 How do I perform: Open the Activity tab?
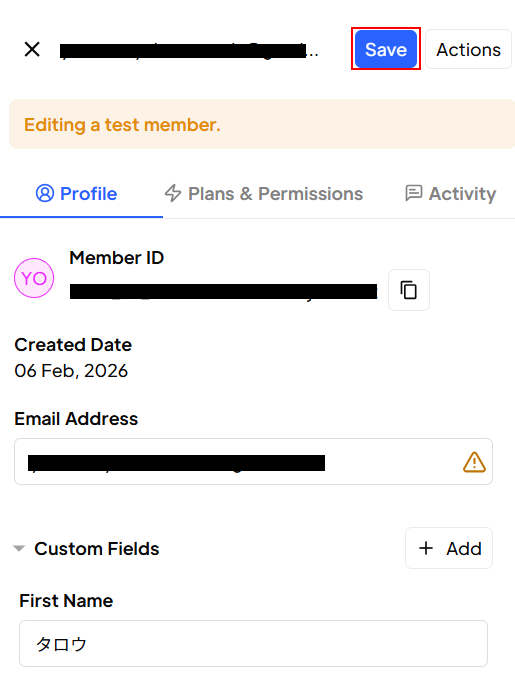tap(450, 193)
